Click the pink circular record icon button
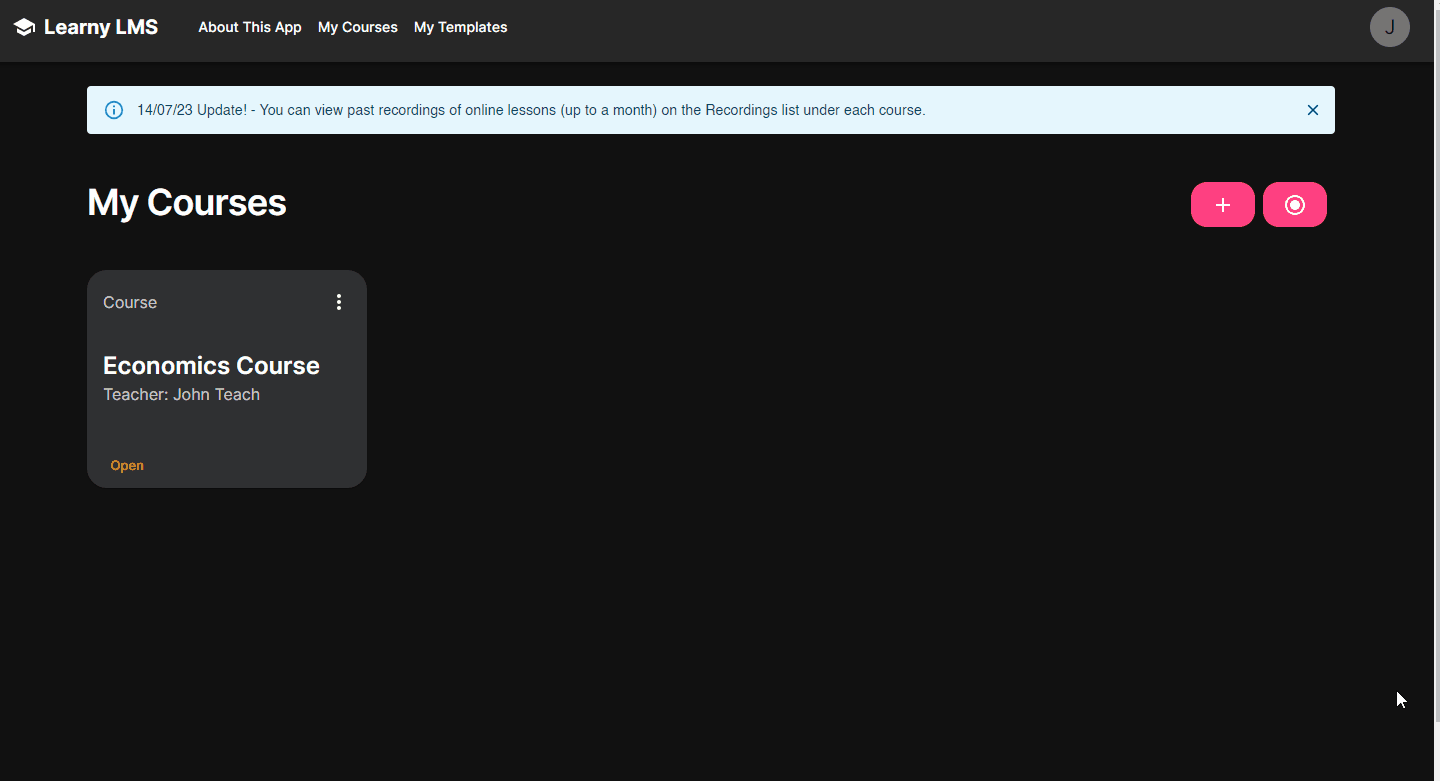The height and width of the screenshot is (781, 1440). pyautogui.click(x=1294, y=205)
